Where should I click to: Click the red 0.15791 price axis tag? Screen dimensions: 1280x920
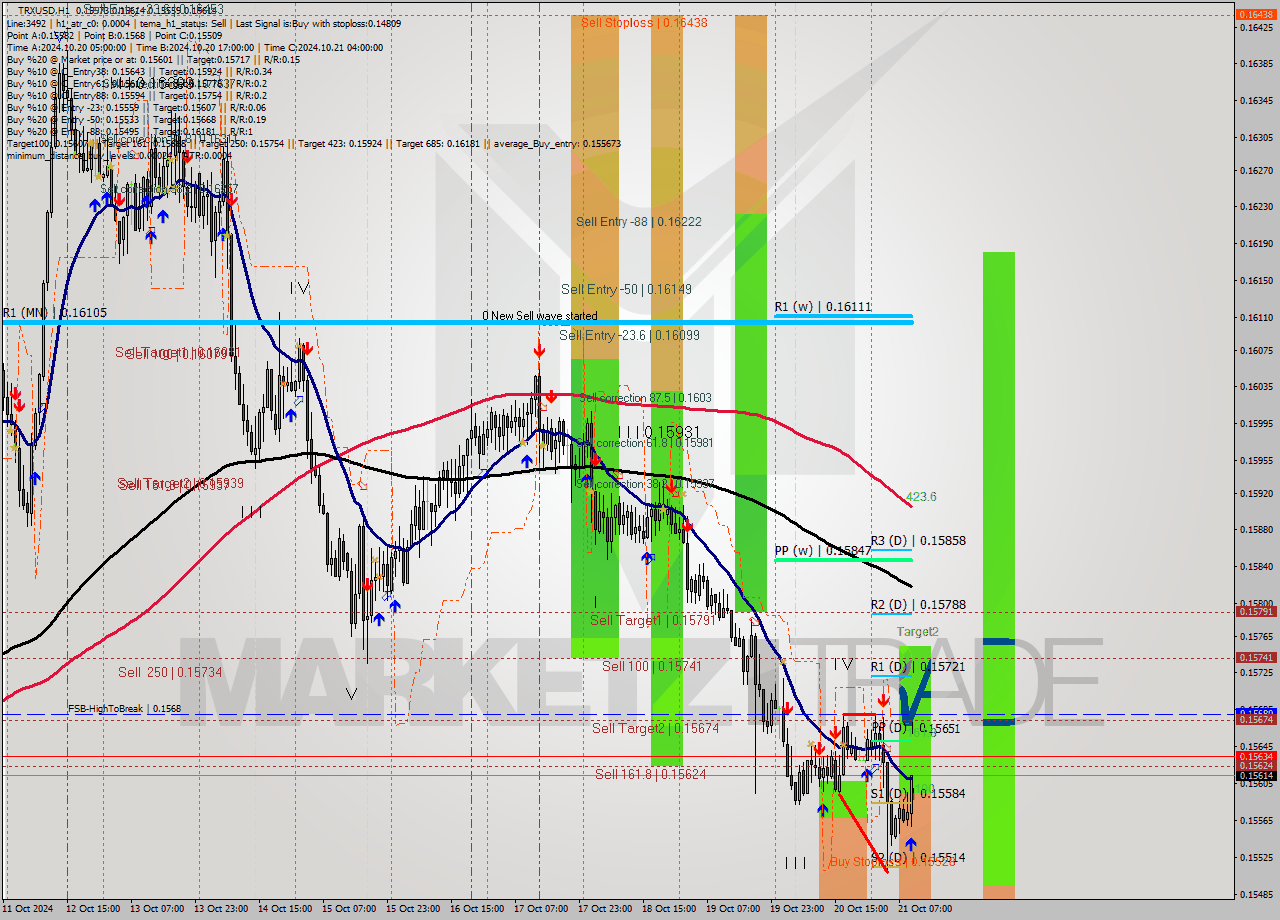[1255, 611]
